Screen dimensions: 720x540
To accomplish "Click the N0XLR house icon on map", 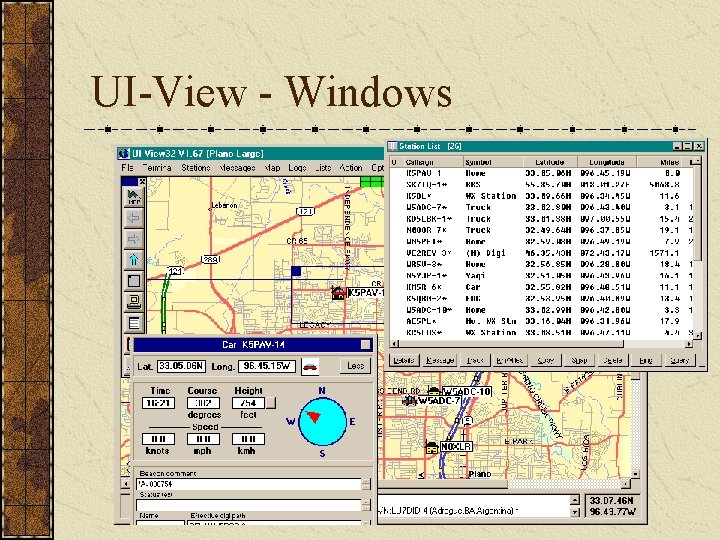I will click(431, 447).
